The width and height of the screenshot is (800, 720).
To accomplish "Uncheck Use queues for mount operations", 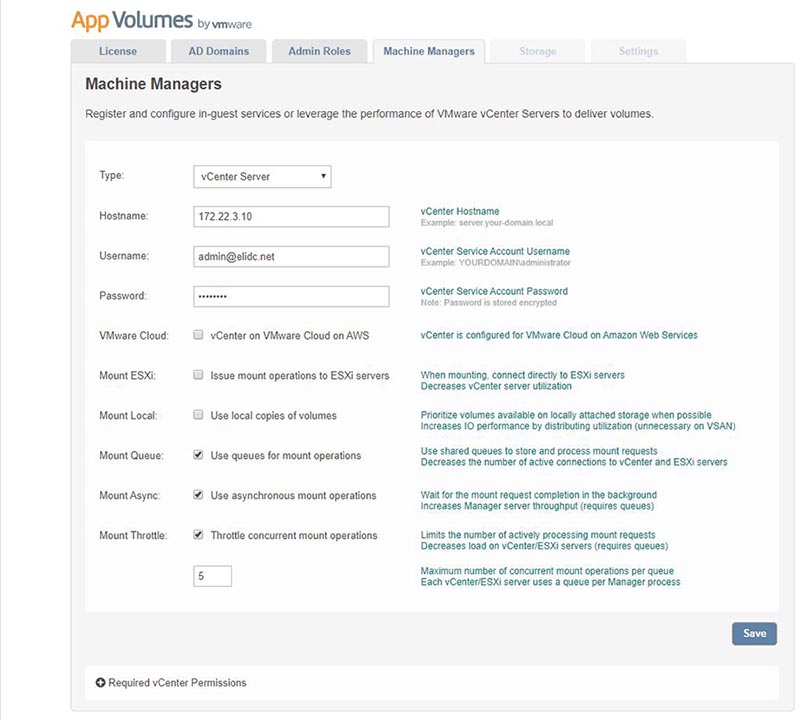I will (x=199, y=456).
